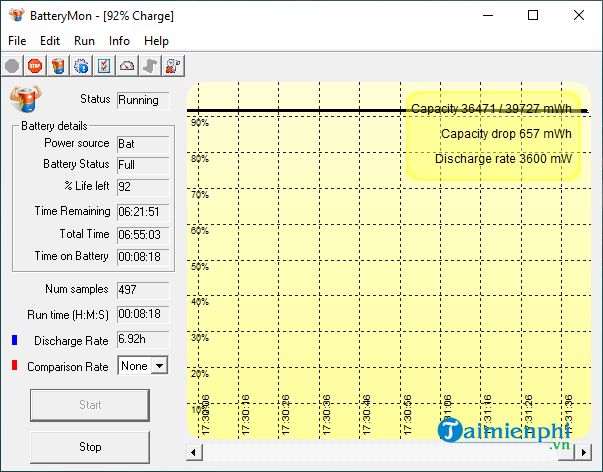603x472 pixels.
Task: Click the Time on Battery field 00:08:18
Action: point(143,257)
